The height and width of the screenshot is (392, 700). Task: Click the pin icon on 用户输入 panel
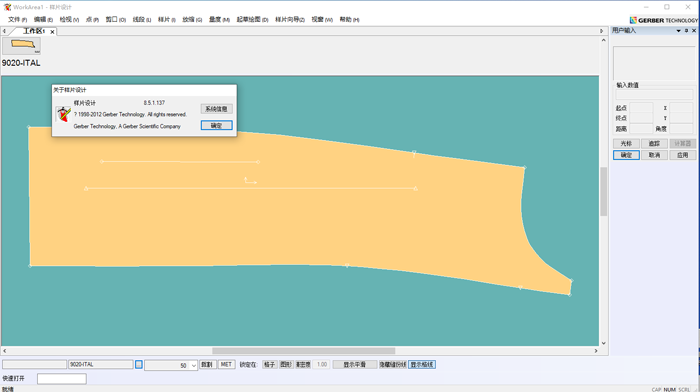click(x=686, y=31)
